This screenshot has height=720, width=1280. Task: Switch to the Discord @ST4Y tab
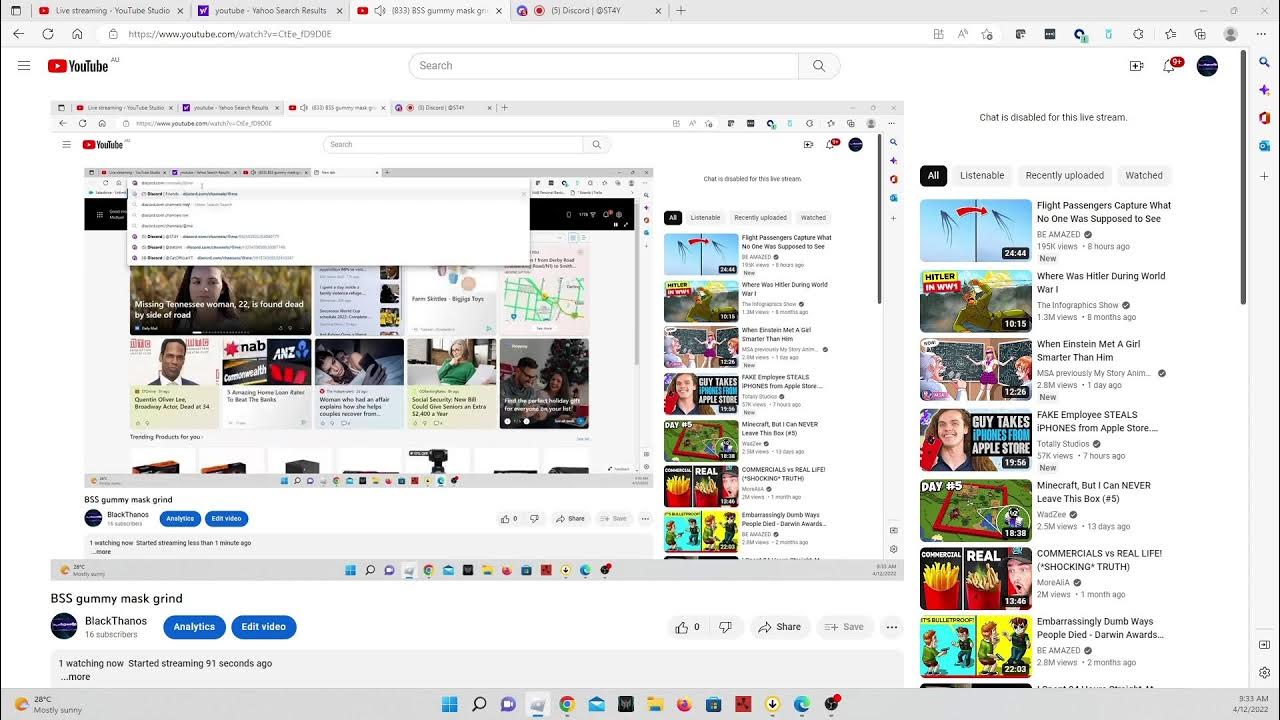coord(586,10)
